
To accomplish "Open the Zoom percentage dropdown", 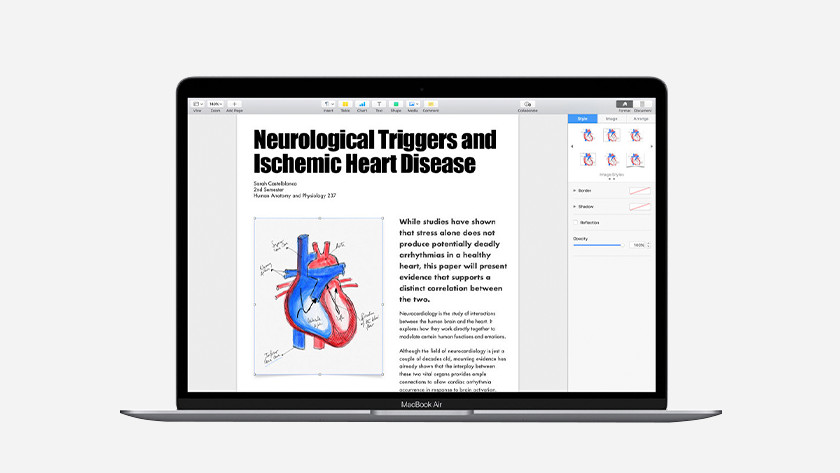I will [x=215, y=104].
